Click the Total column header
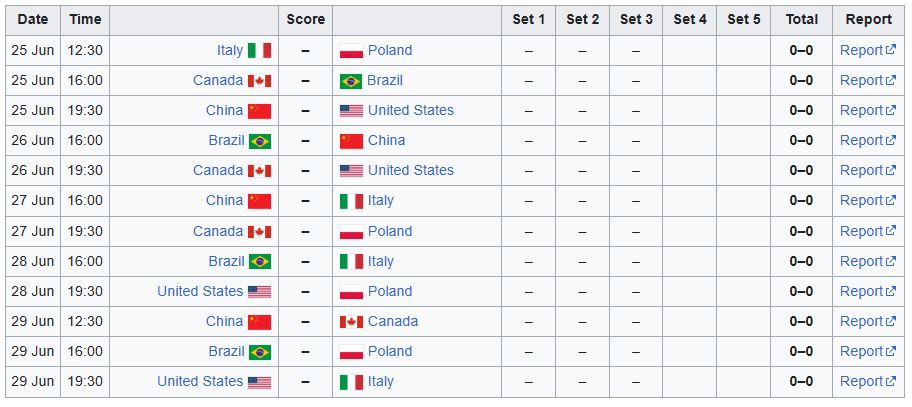Image resolution: width=912 pixels, height=407 pixels. pos(801,20)
